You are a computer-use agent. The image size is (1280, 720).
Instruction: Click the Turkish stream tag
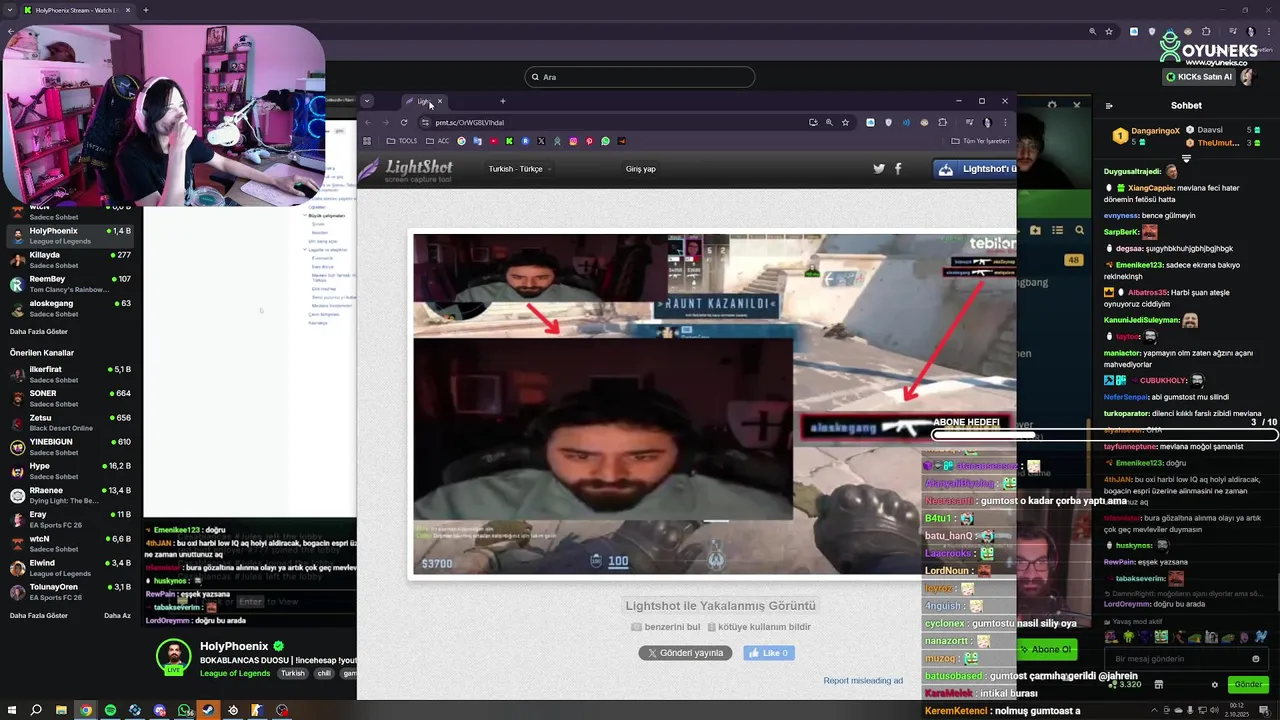coord(292,674)
